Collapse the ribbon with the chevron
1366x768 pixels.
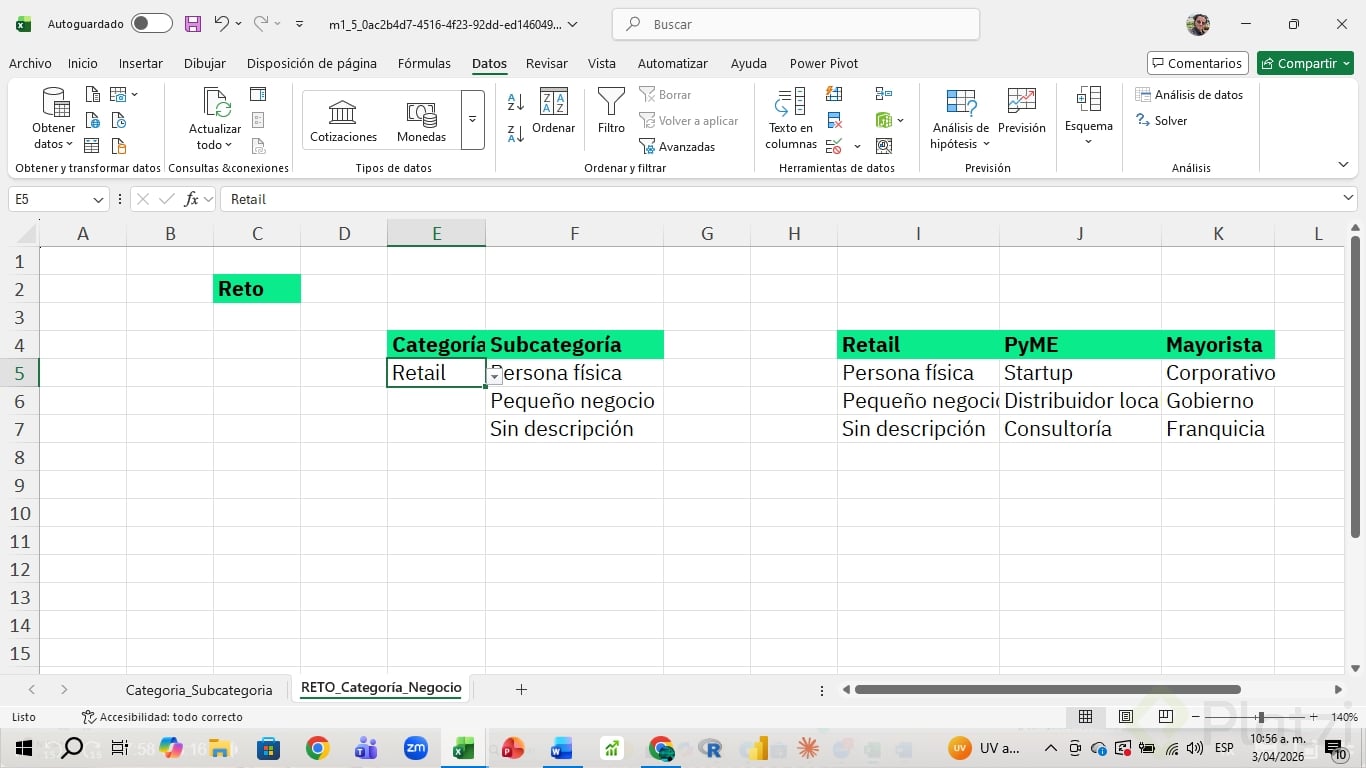point(1343,164)
